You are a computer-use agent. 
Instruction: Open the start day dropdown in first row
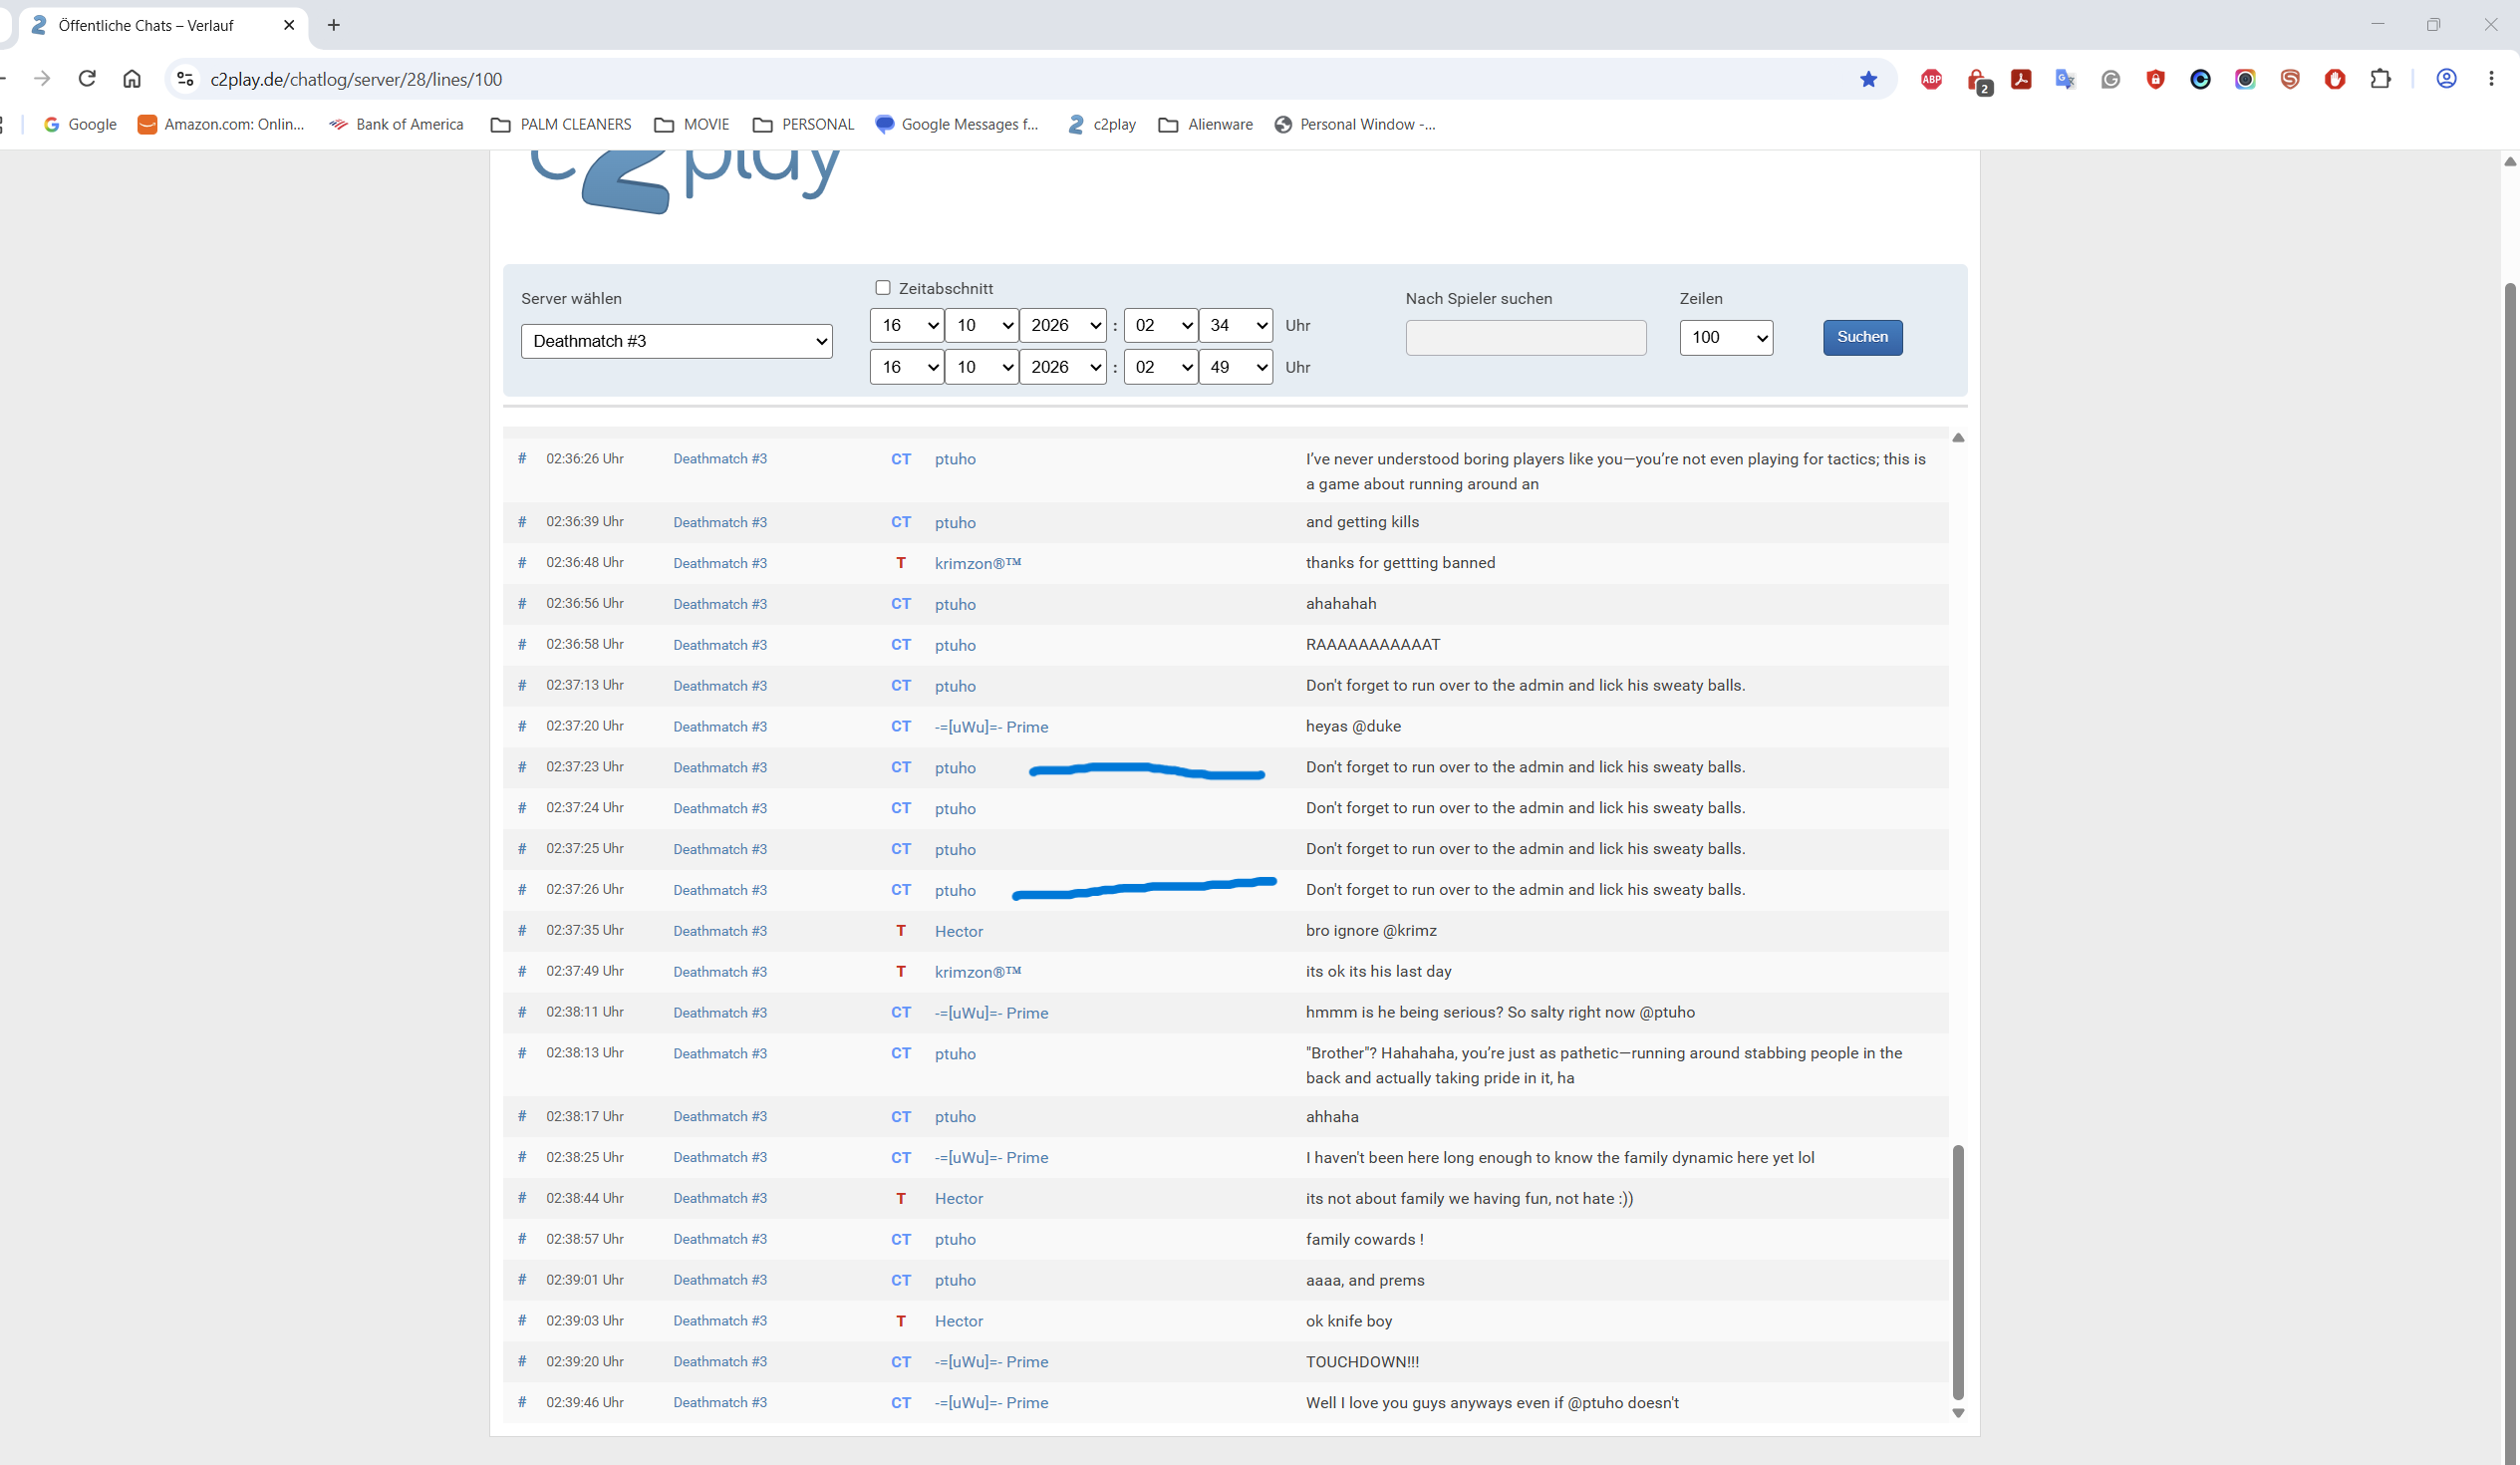pos(907,325)
